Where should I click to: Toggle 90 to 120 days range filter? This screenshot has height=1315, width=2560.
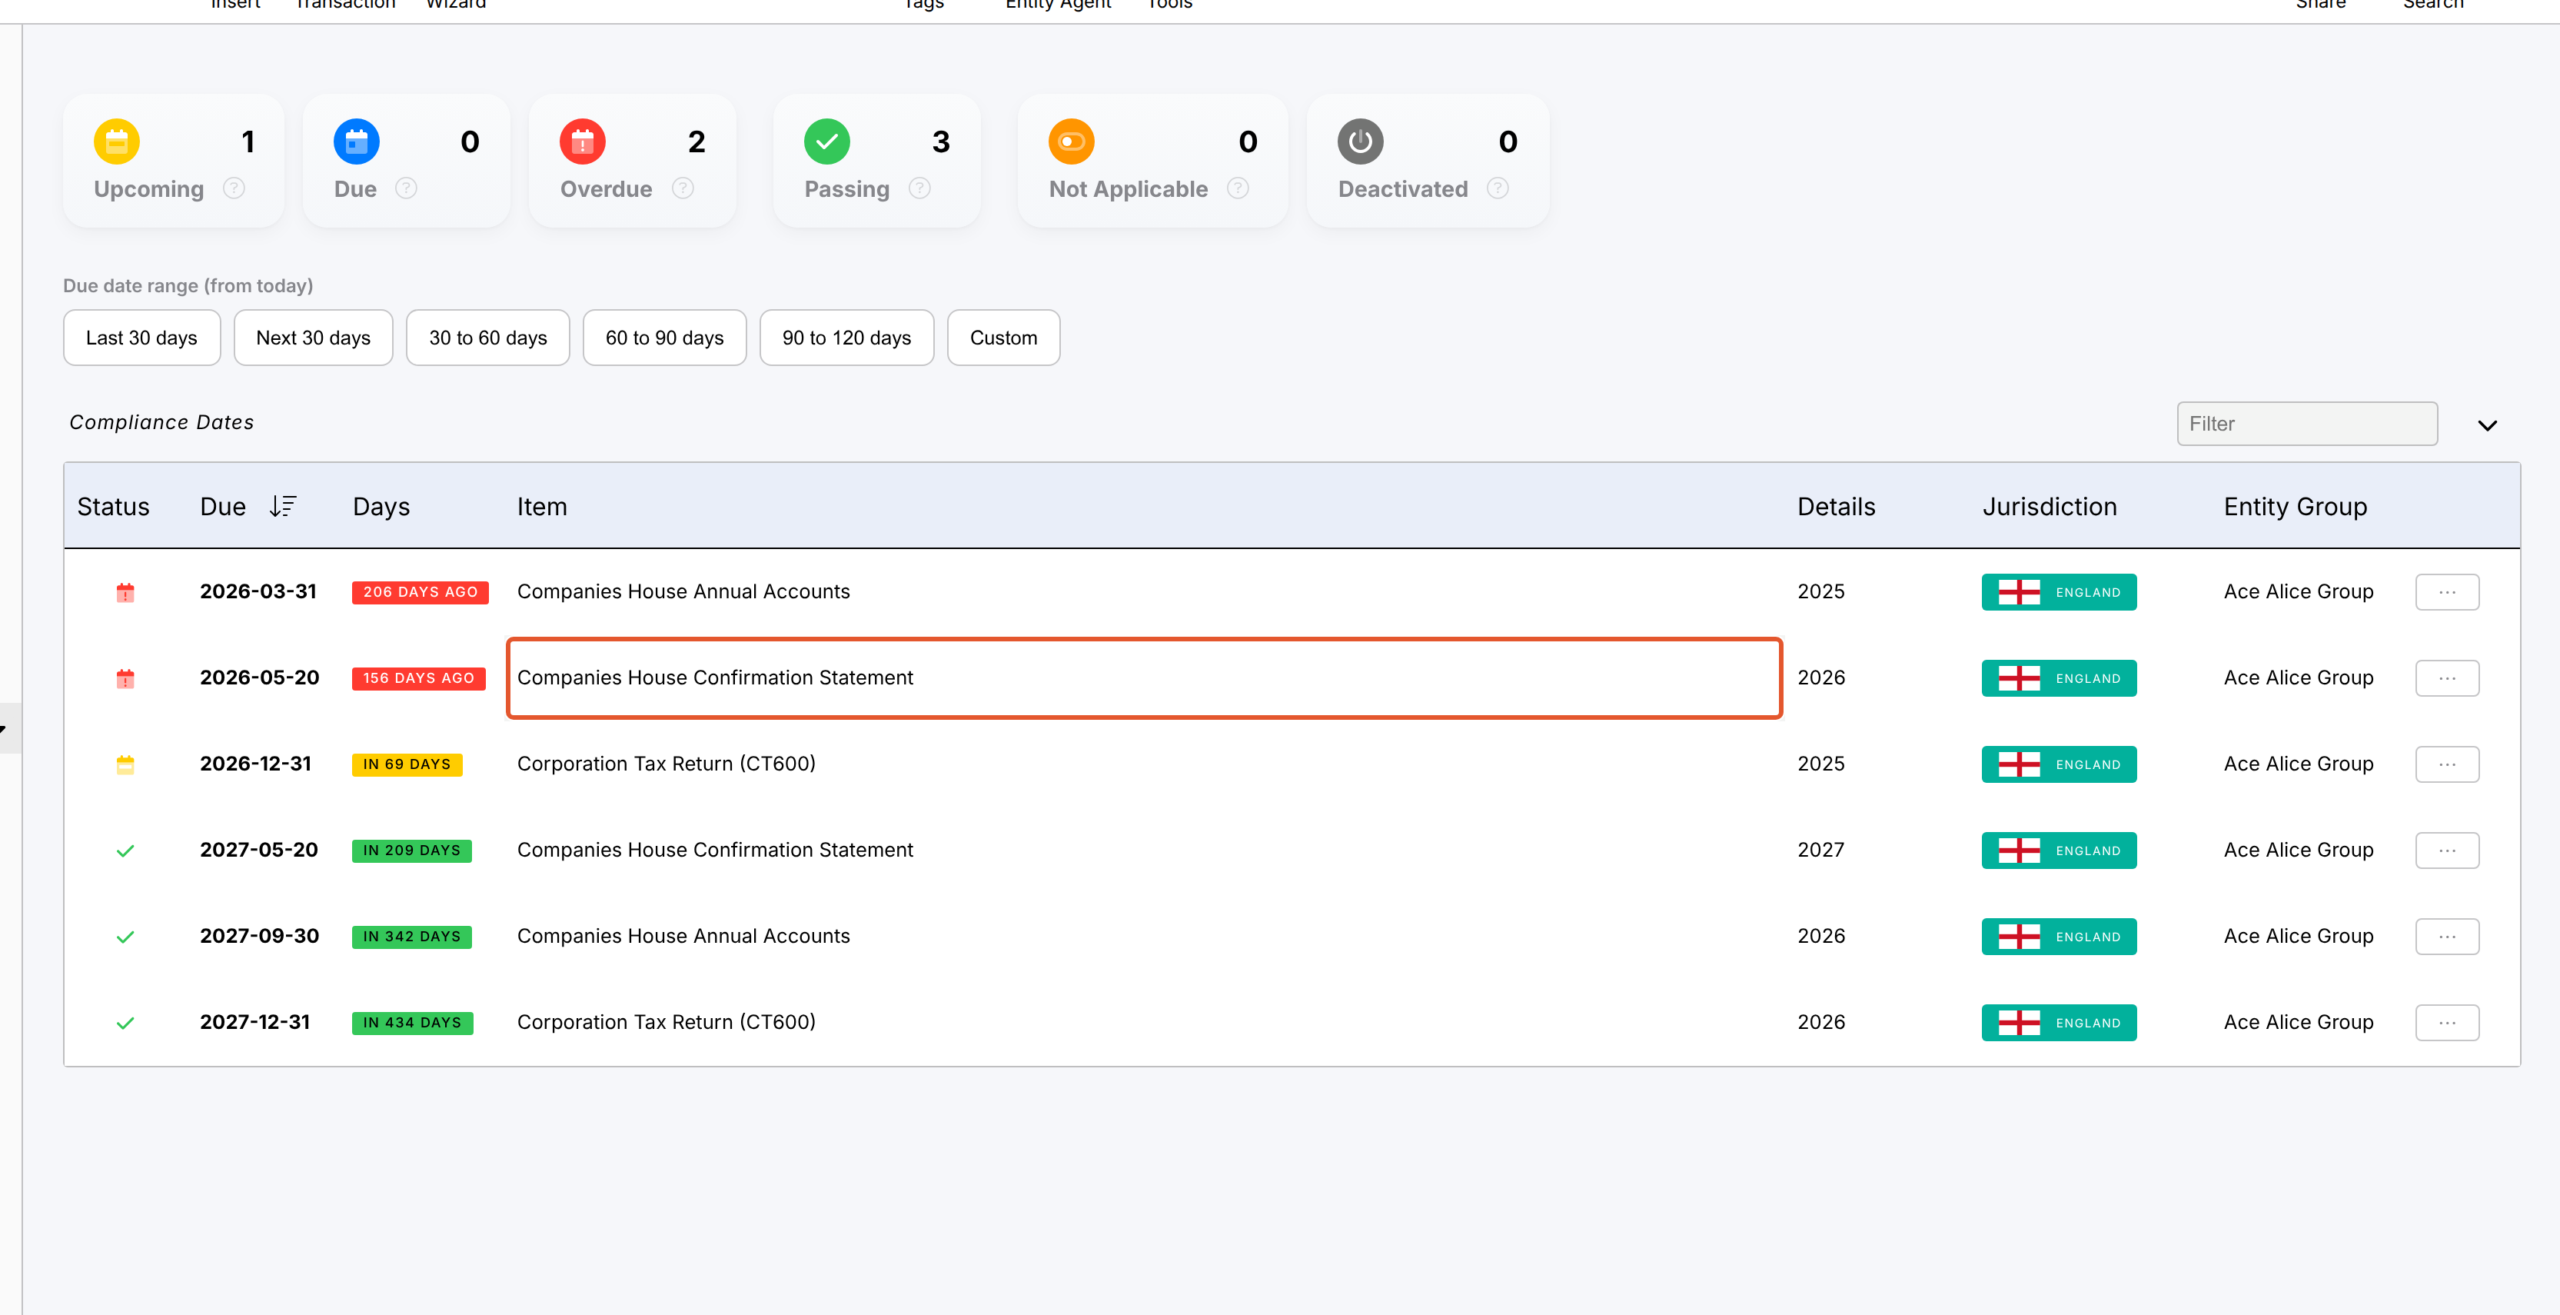coord(847,338)
